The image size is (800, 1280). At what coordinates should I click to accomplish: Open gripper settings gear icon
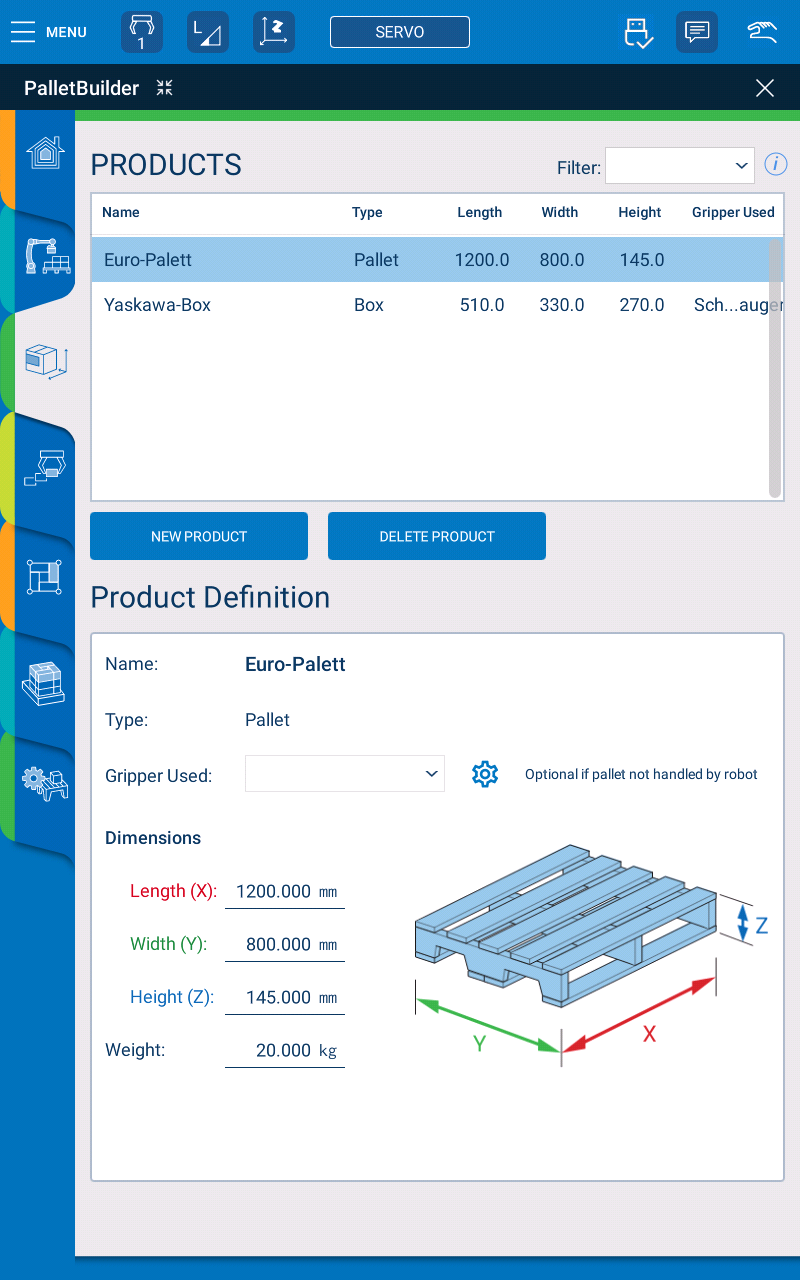(485, 774)
